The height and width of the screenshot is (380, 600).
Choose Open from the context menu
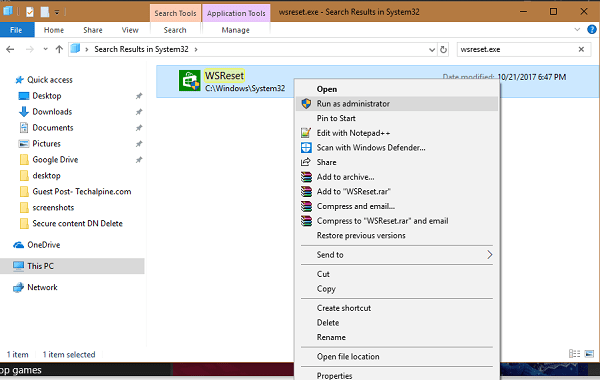397,89
